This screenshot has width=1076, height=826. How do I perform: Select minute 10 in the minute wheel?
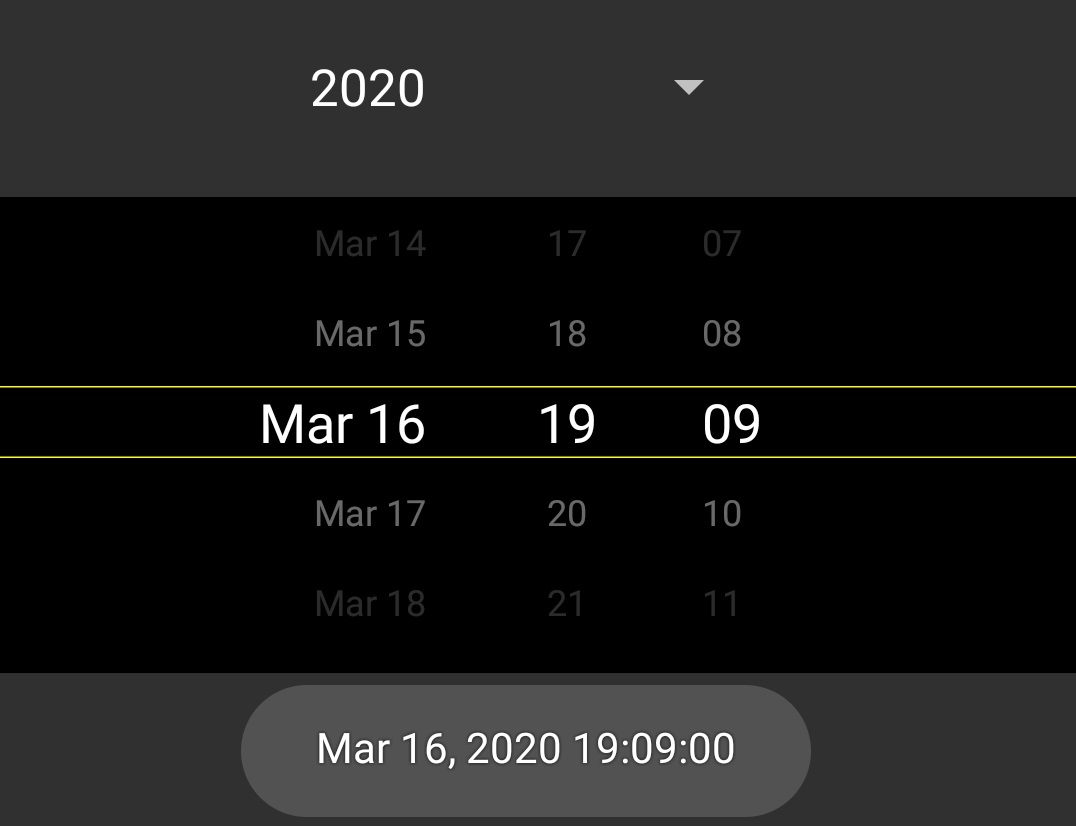point(722,513)
